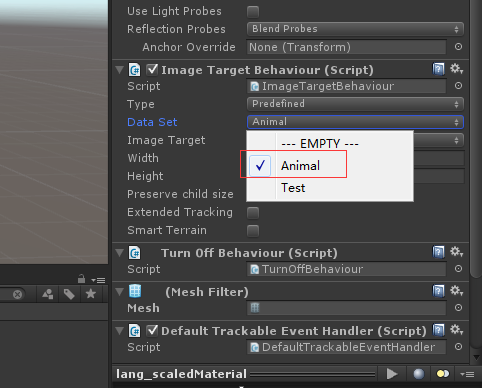
Task: Open the search by type filter icon
Action: click(x=48, y=294)
